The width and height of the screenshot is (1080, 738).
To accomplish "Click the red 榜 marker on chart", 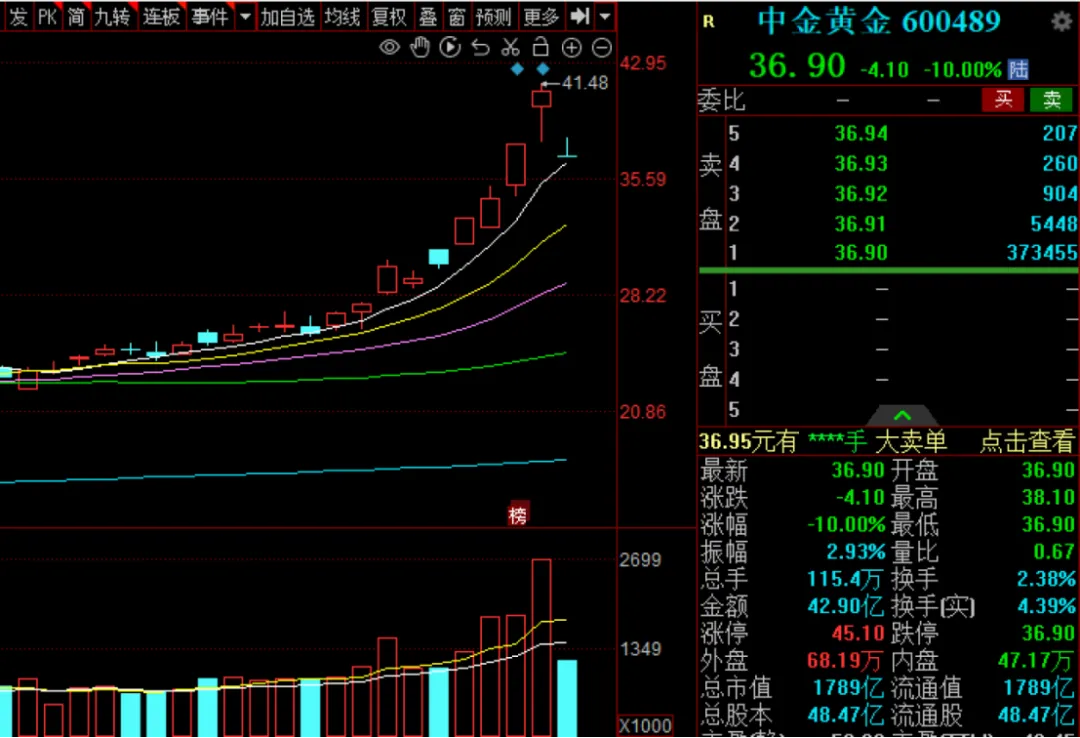I will point(518,516).
